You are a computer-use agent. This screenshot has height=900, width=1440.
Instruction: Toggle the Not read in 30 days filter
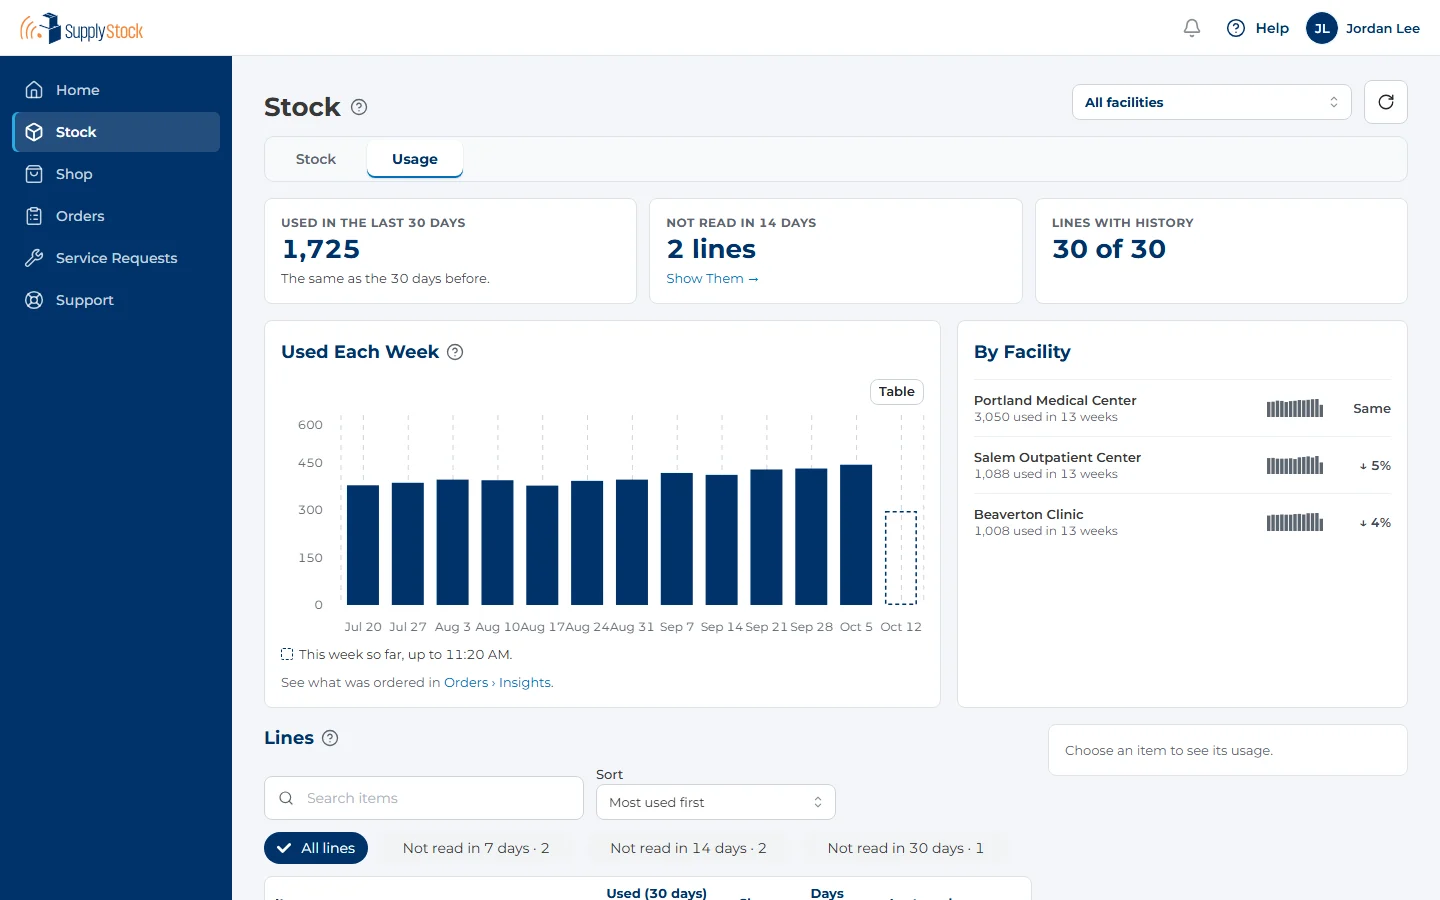(x=906, y=848)
